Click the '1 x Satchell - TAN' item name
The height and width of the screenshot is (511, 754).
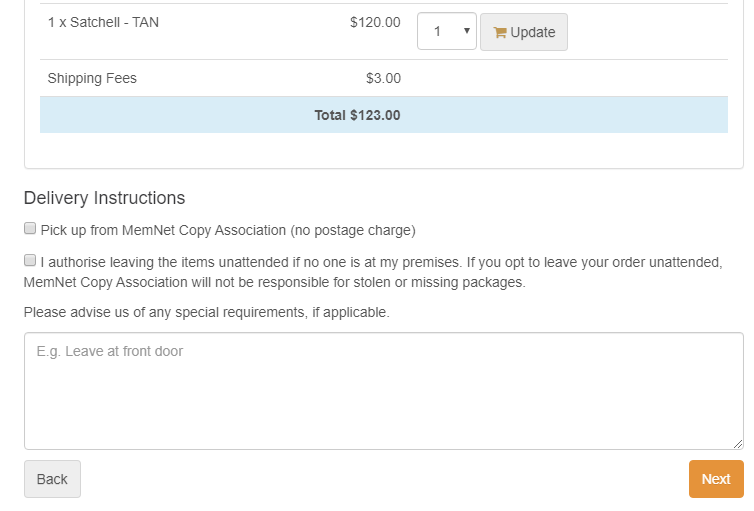point(103,22)
